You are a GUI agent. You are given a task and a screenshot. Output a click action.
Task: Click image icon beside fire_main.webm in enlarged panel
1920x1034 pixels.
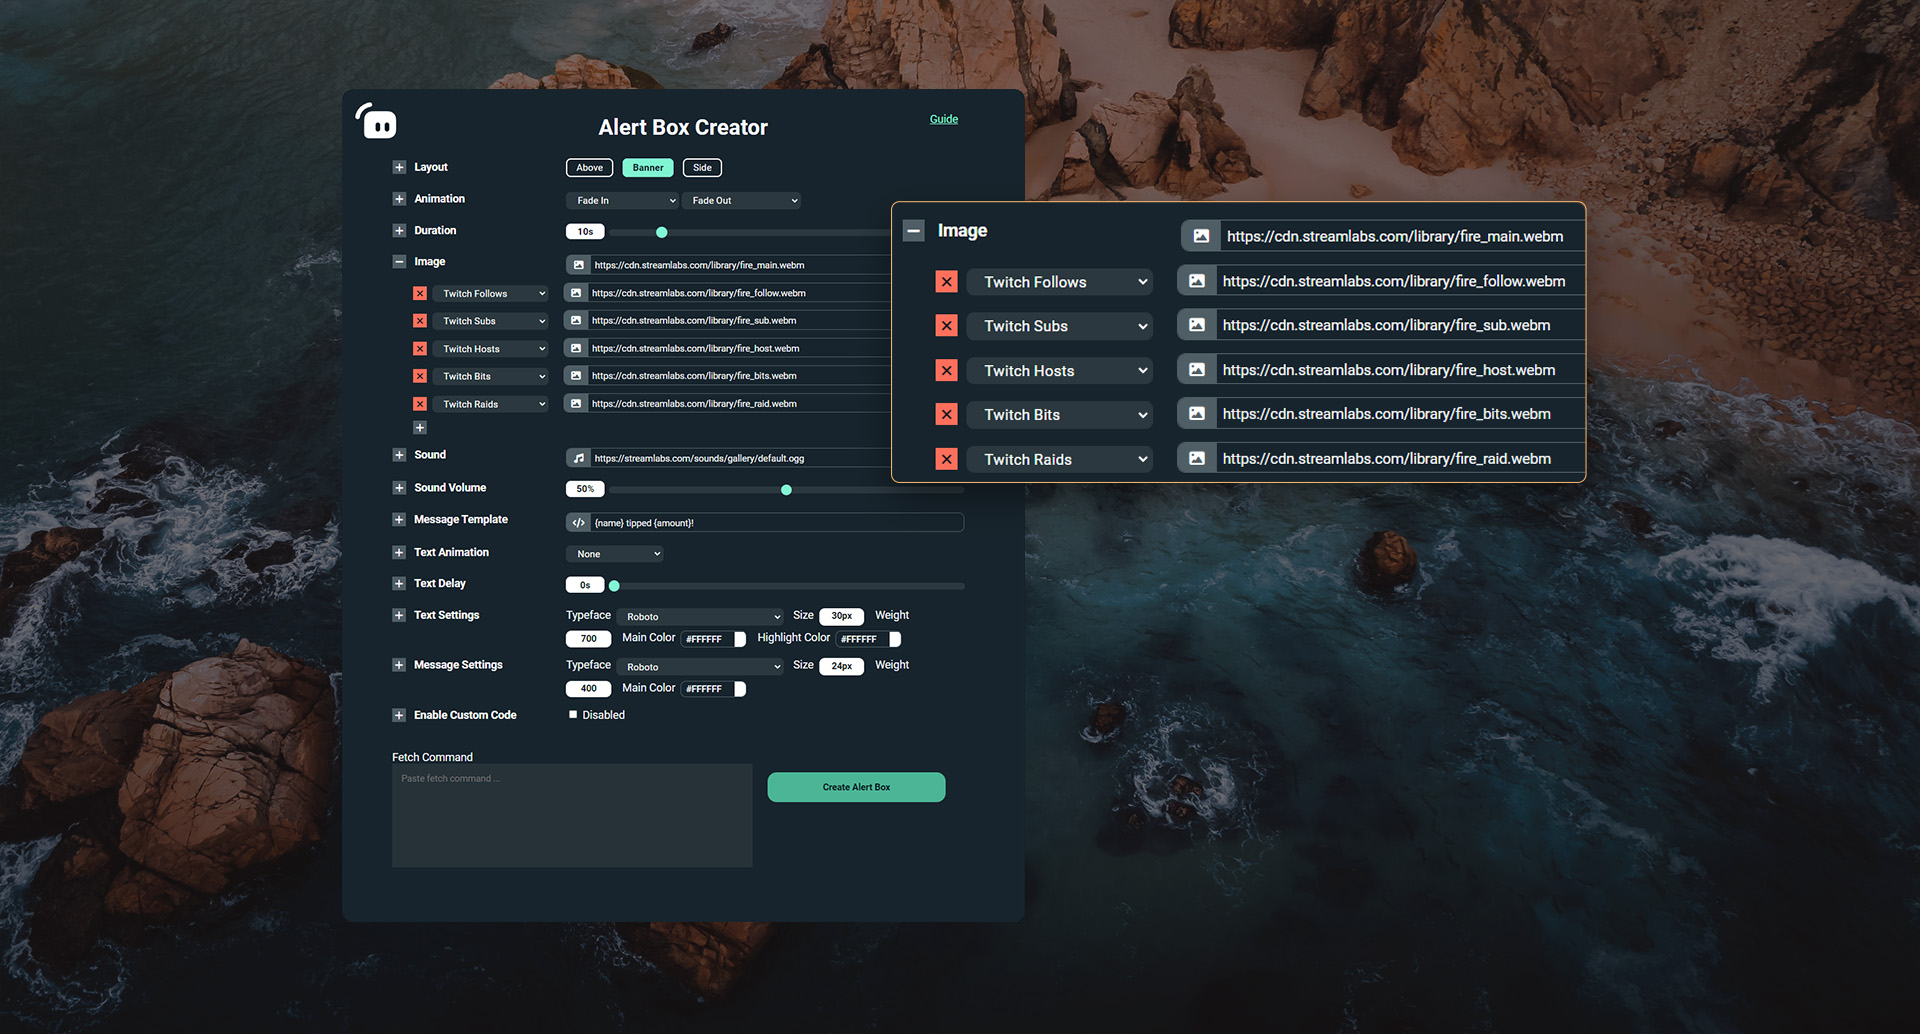[x=1201, y=236]
